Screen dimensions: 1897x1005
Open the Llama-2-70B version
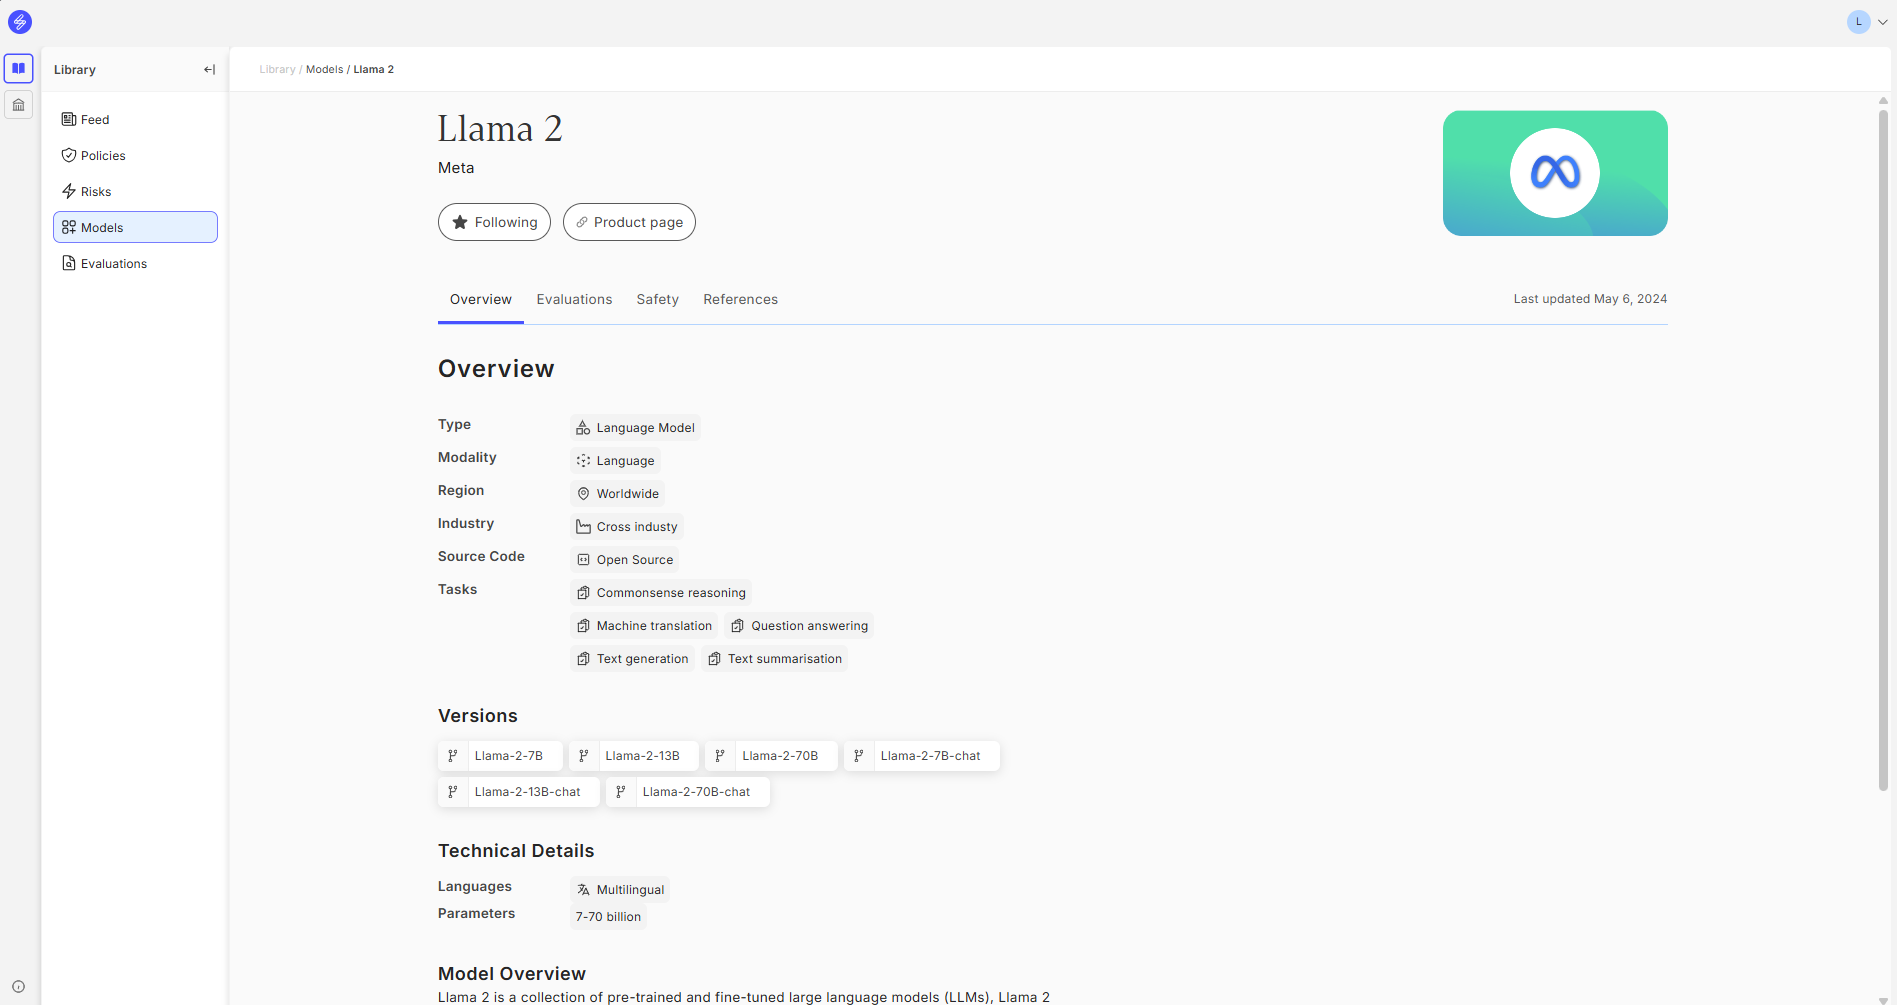771,756
